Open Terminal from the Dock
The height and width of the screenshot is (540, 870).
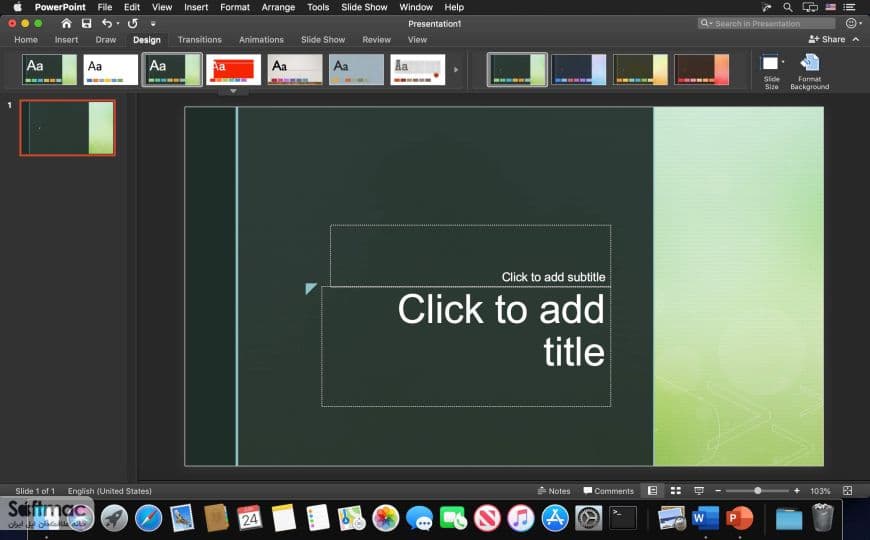(x=623, y=518)
